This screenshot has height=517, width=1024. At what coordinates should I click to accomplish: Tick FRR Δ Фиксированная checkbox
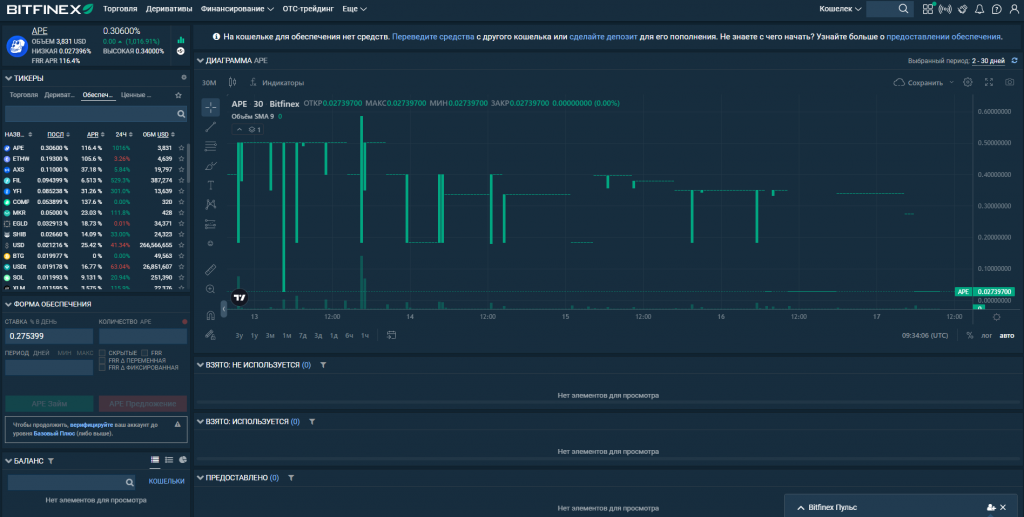[x=103, y=368]
